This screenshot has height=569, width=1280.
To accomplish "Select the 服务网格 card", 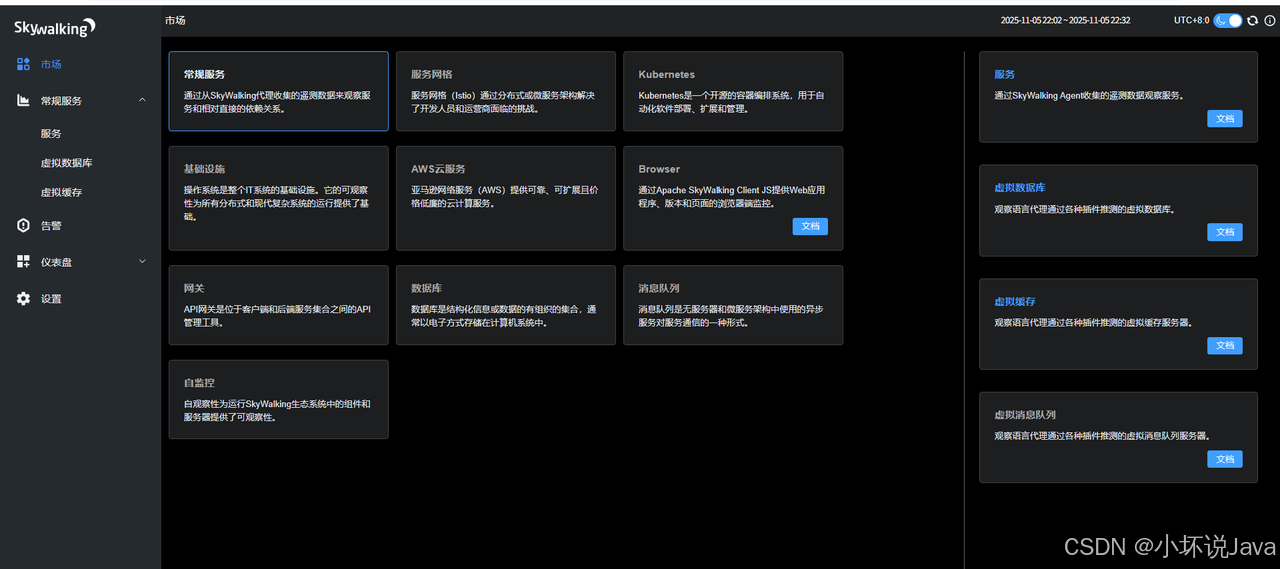I will (x=506, y=91).
